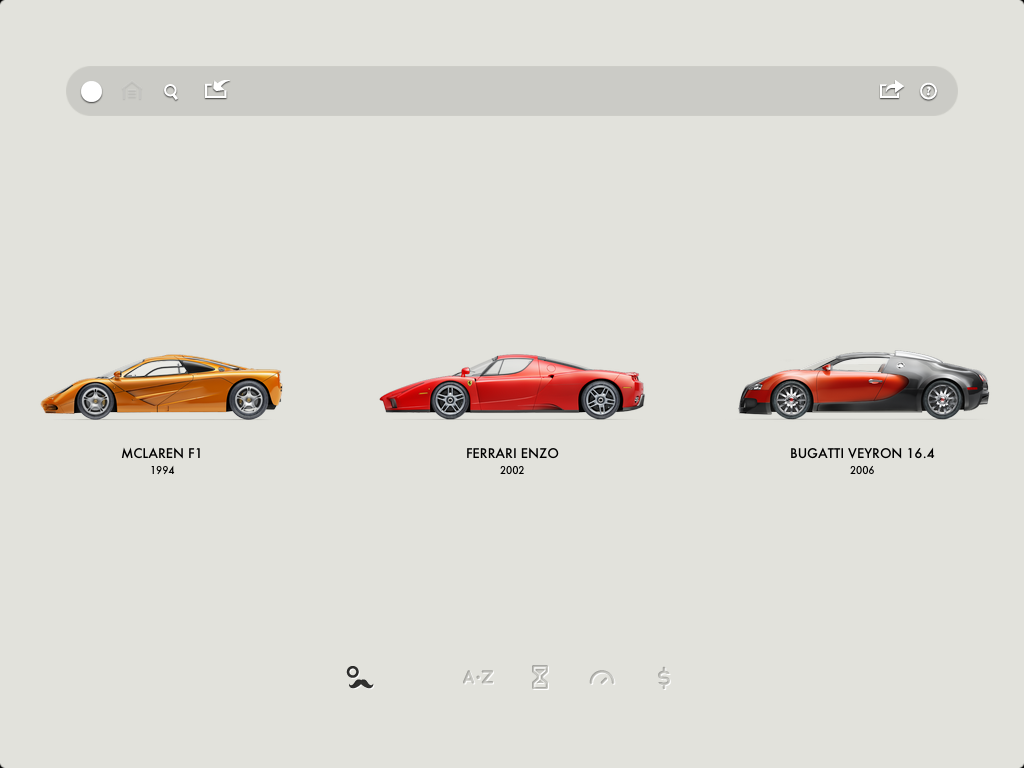Click the magnifier search icon
This screenshot has height=768, width=1024.
tap(171, 92)
